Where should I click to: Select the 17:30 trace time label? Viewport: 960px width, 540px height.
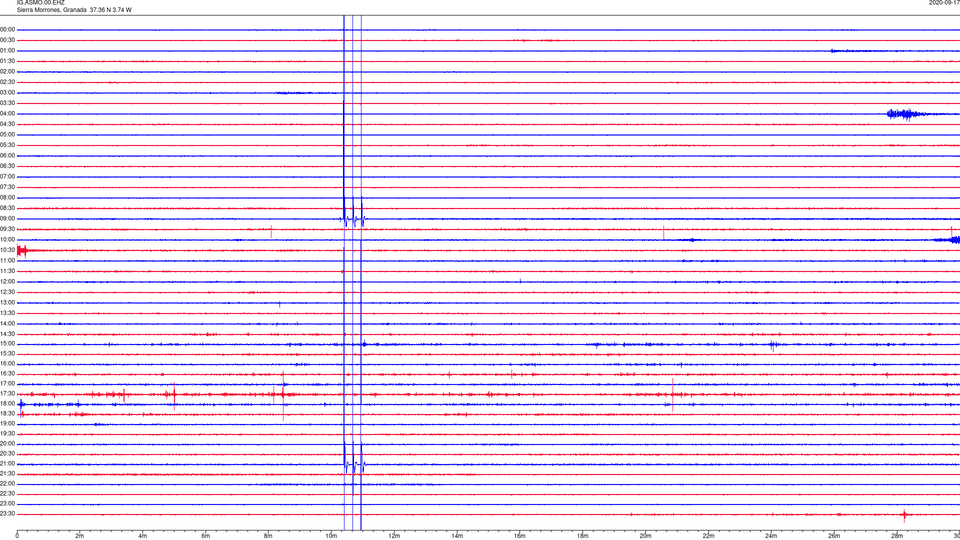[7, 394]
